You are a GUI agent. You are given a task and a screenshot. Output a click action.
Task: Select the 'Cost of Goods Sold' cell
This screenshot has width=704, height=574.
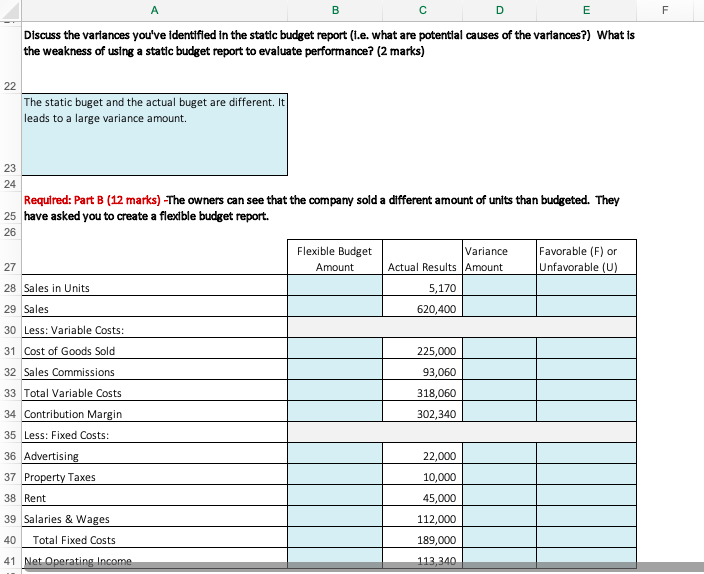(x=154, y=348)
